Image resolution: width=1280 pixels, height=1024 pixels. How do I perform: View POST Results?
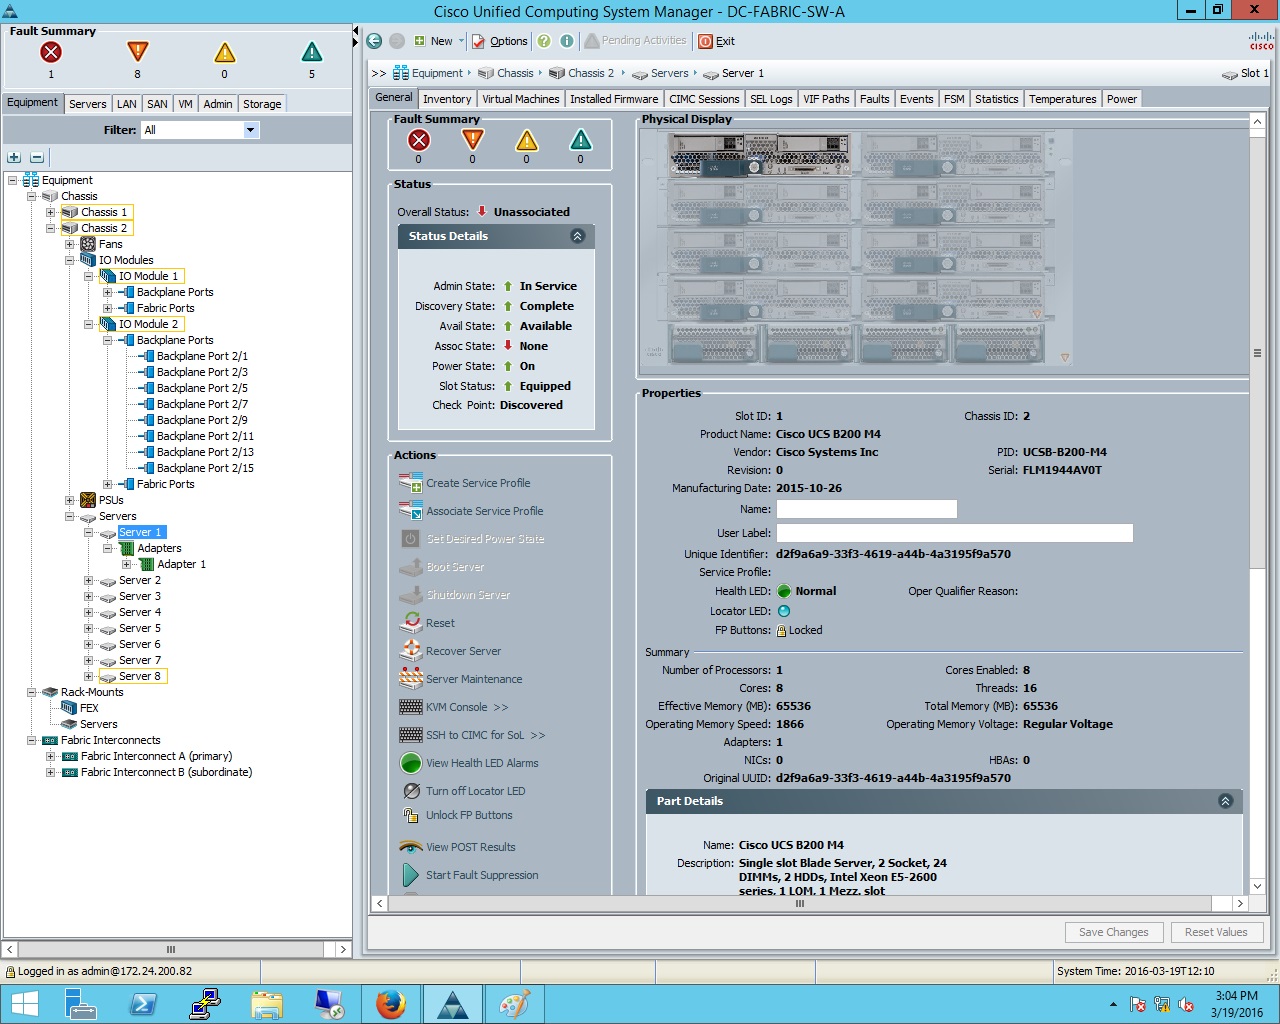472,847
